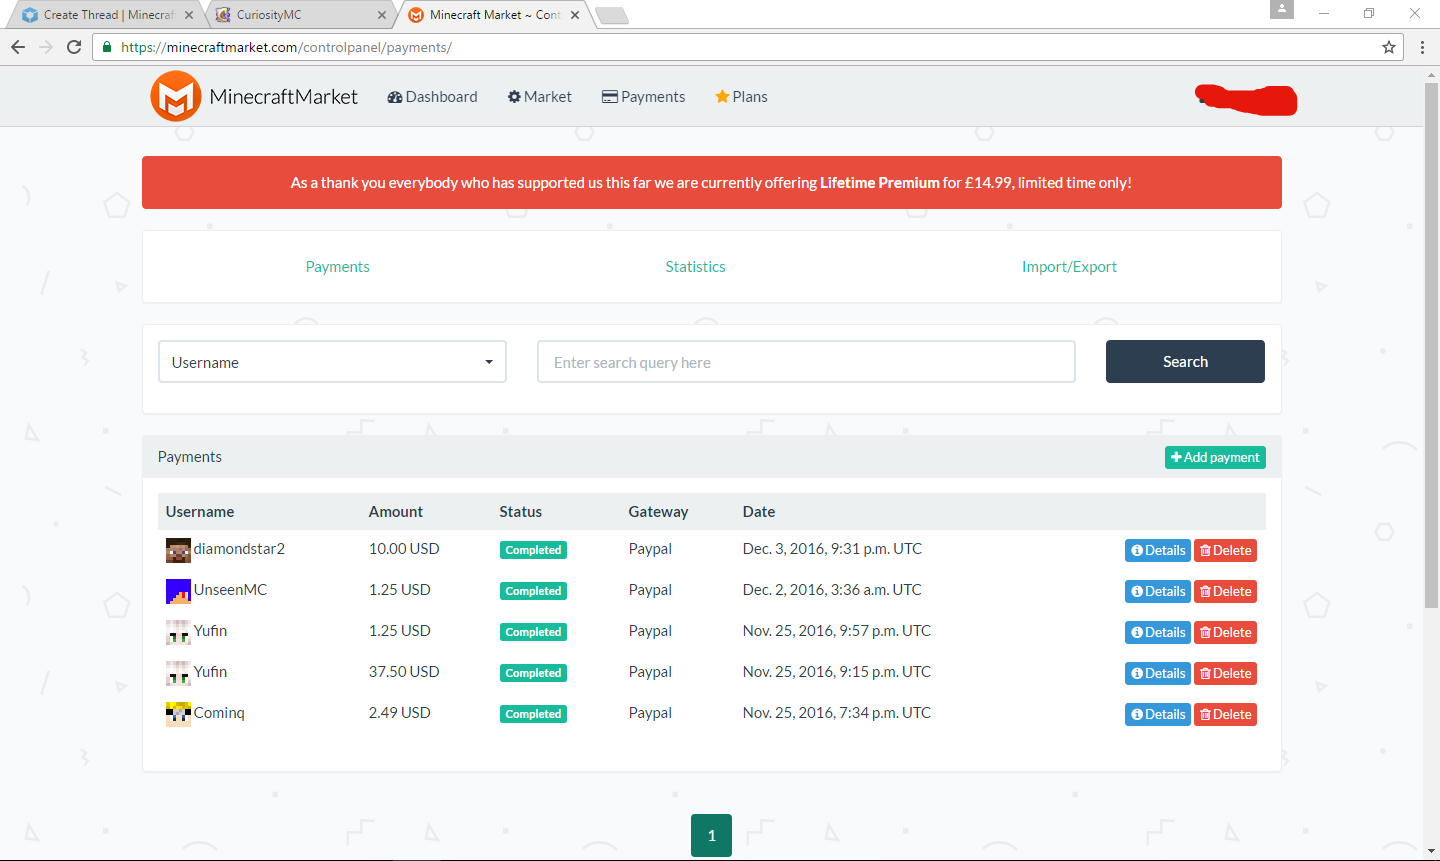This screenshot has height=861, width=1440.
Task: Click the Completed status badge for diamondstar2
Action: [533, 551]
